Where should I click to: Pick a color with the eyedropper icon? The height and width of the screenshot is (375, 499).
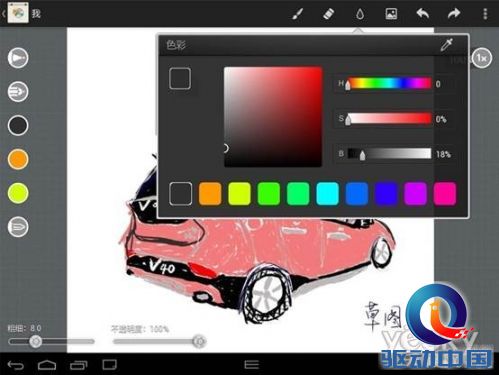(x=446, y=45)
